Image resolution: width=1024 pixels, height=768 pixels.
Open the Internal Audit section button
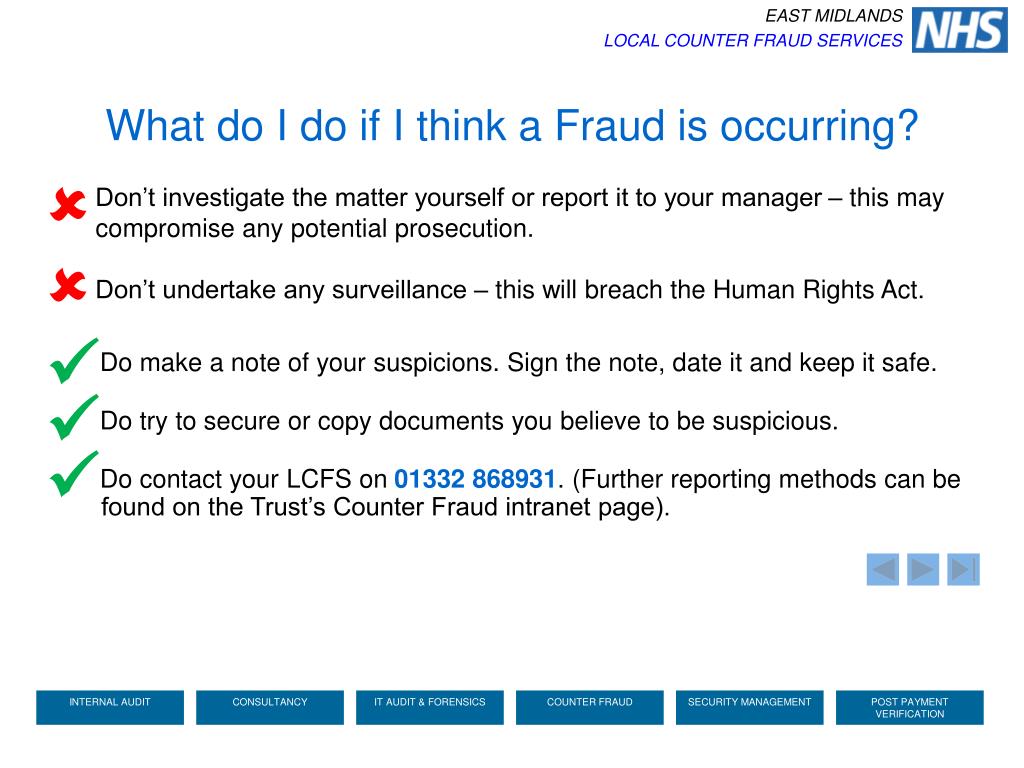coord(110,707)
